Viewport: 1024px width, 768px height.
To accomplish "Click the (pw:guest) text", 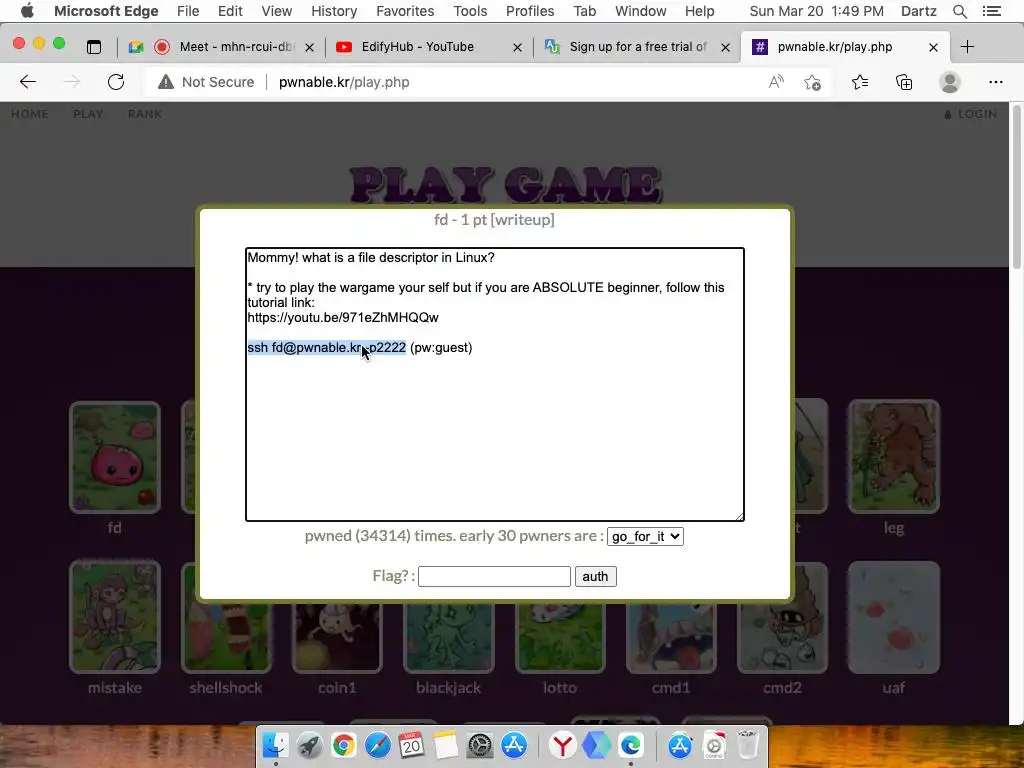I will point(441,347).
